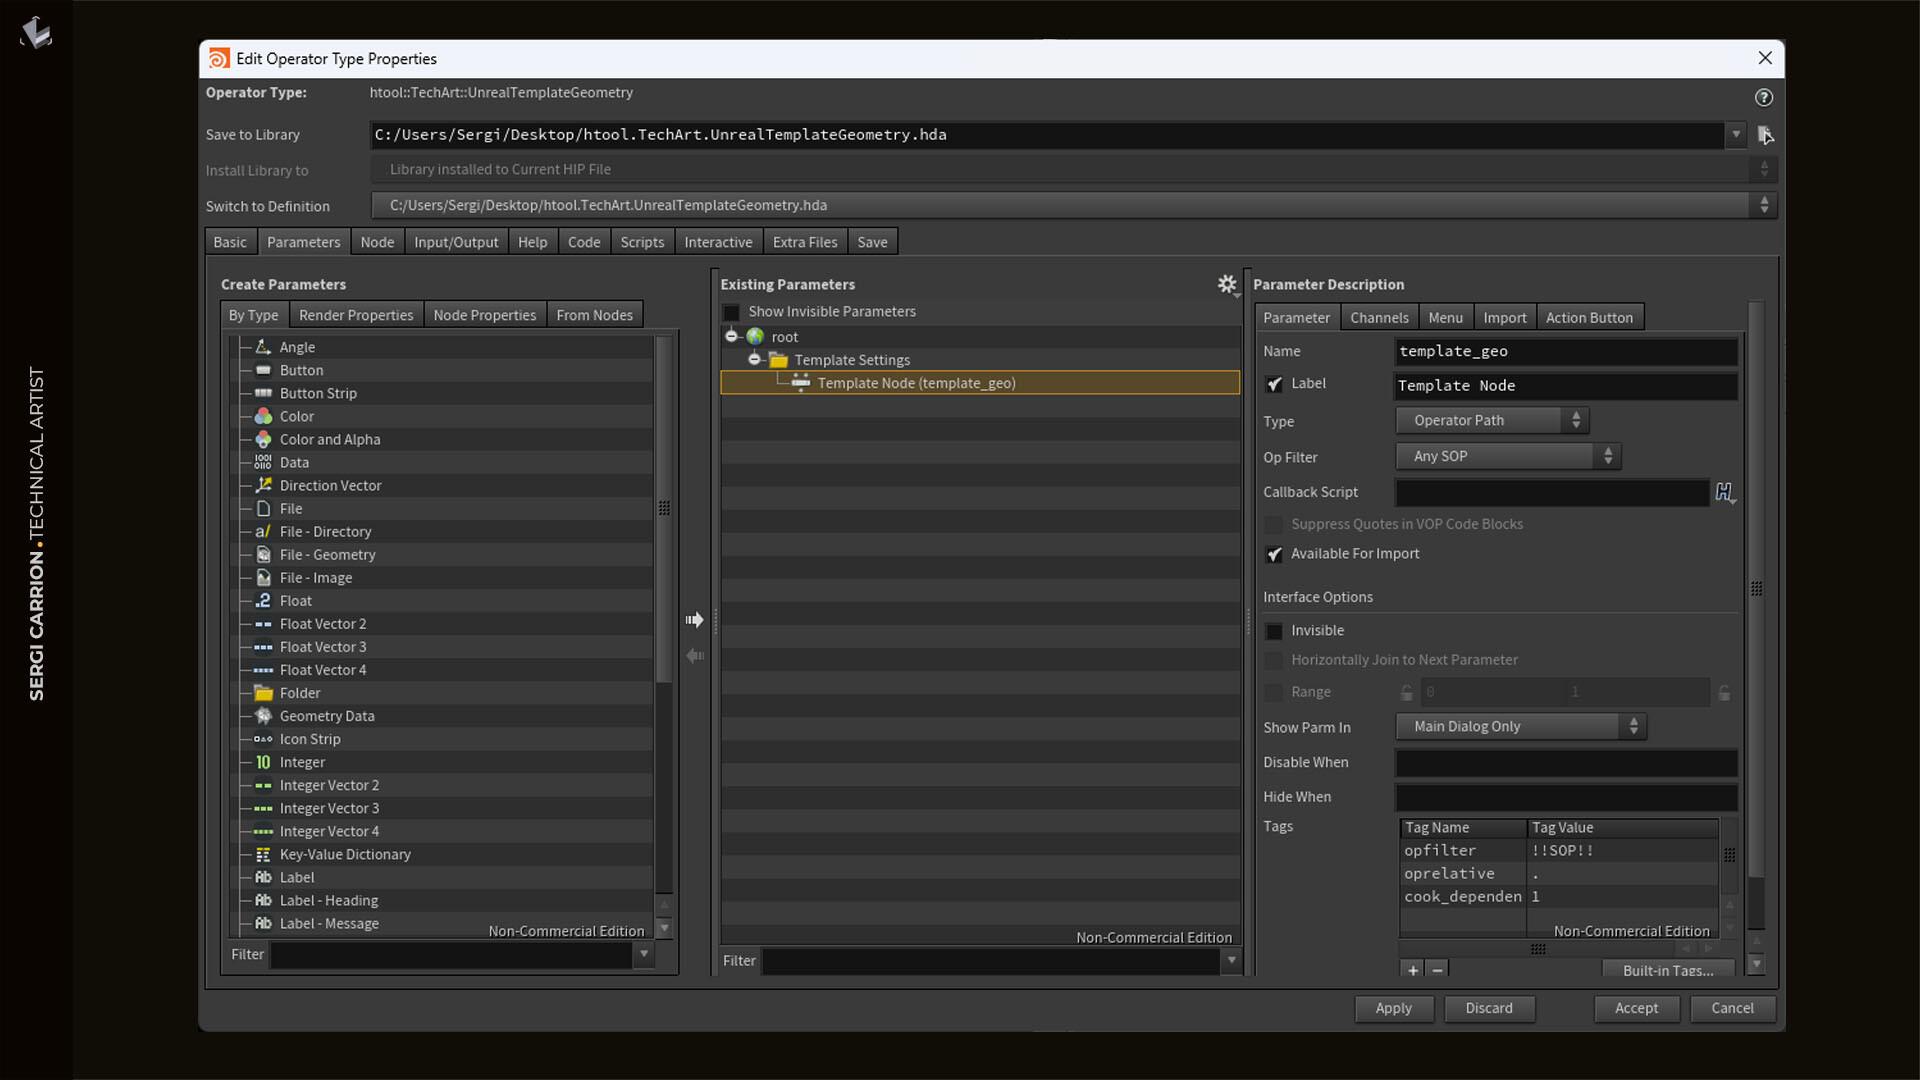
Task: Open the Op Filter dropdown showing Any SOP
Action: pyautogui.click(x=1507, y=457)
